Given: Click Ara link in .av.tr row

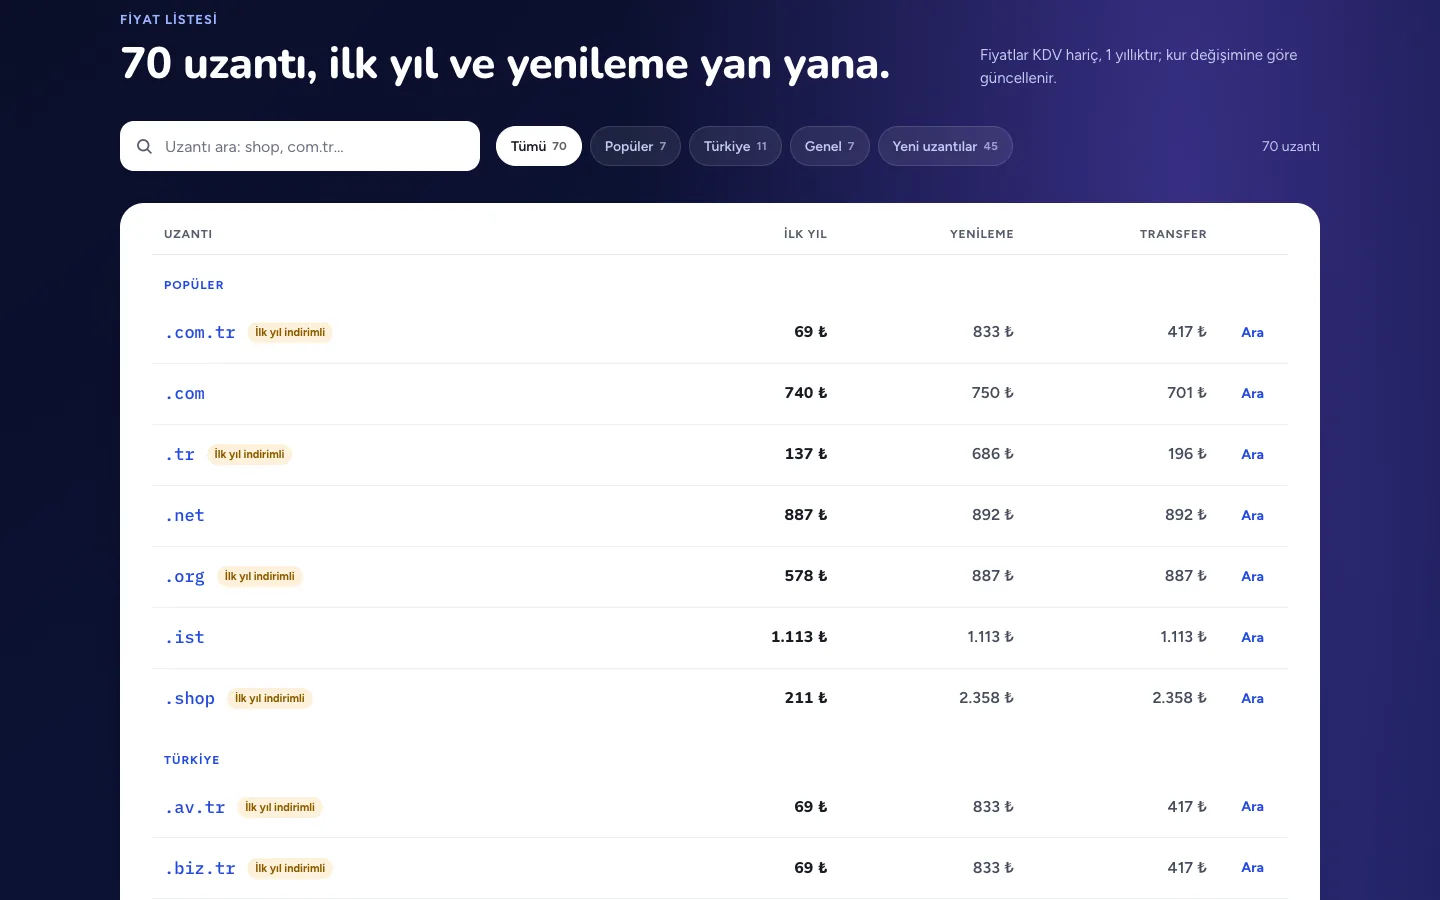Looking at the screenshot, I should click(1252, 806).
